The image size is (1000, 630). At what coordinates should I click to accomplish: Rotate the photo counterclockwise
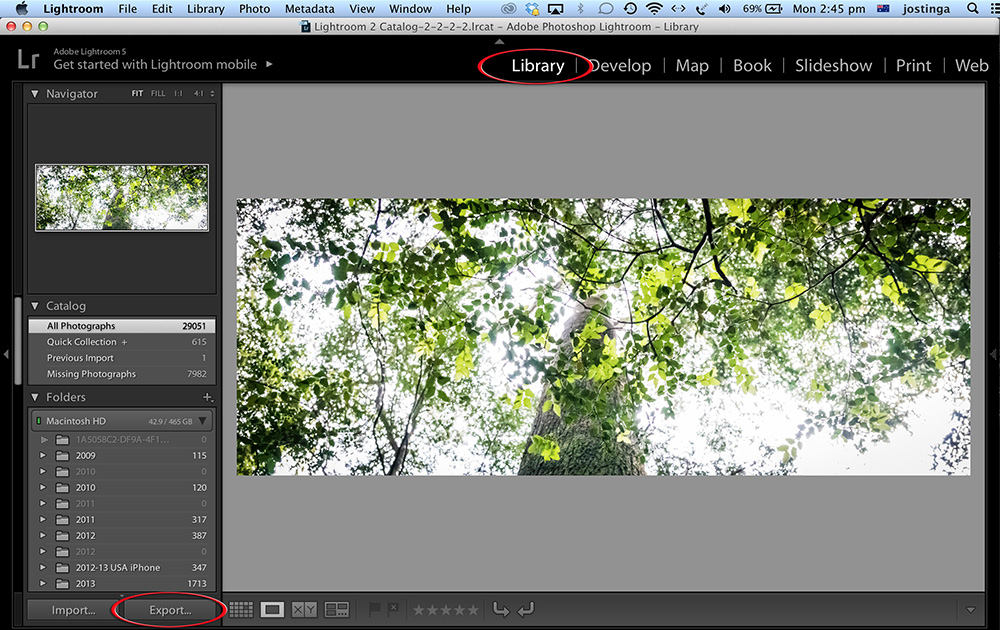coord(501,609)
